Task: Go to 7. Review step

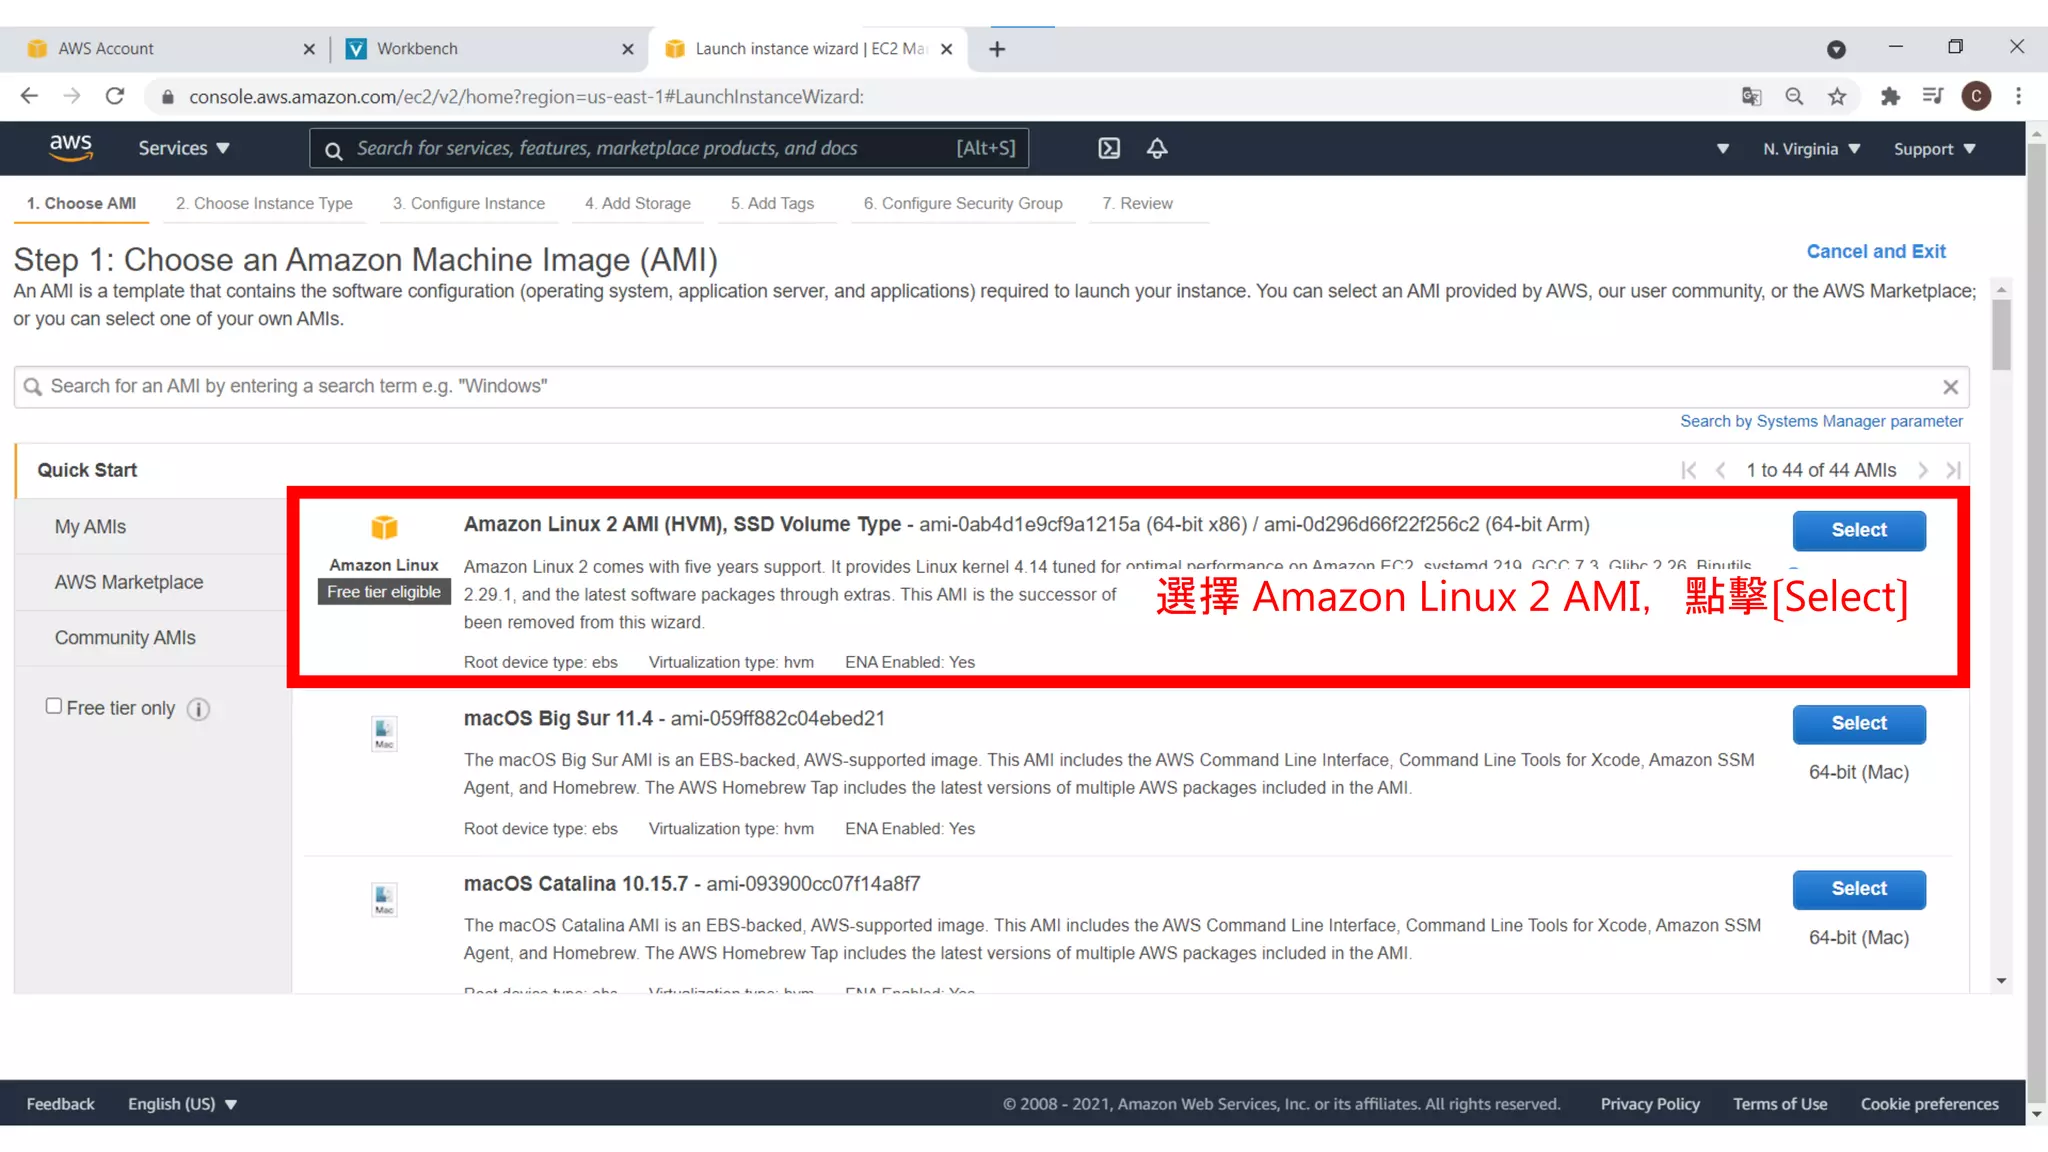Action: click(x=1137, y=203)
